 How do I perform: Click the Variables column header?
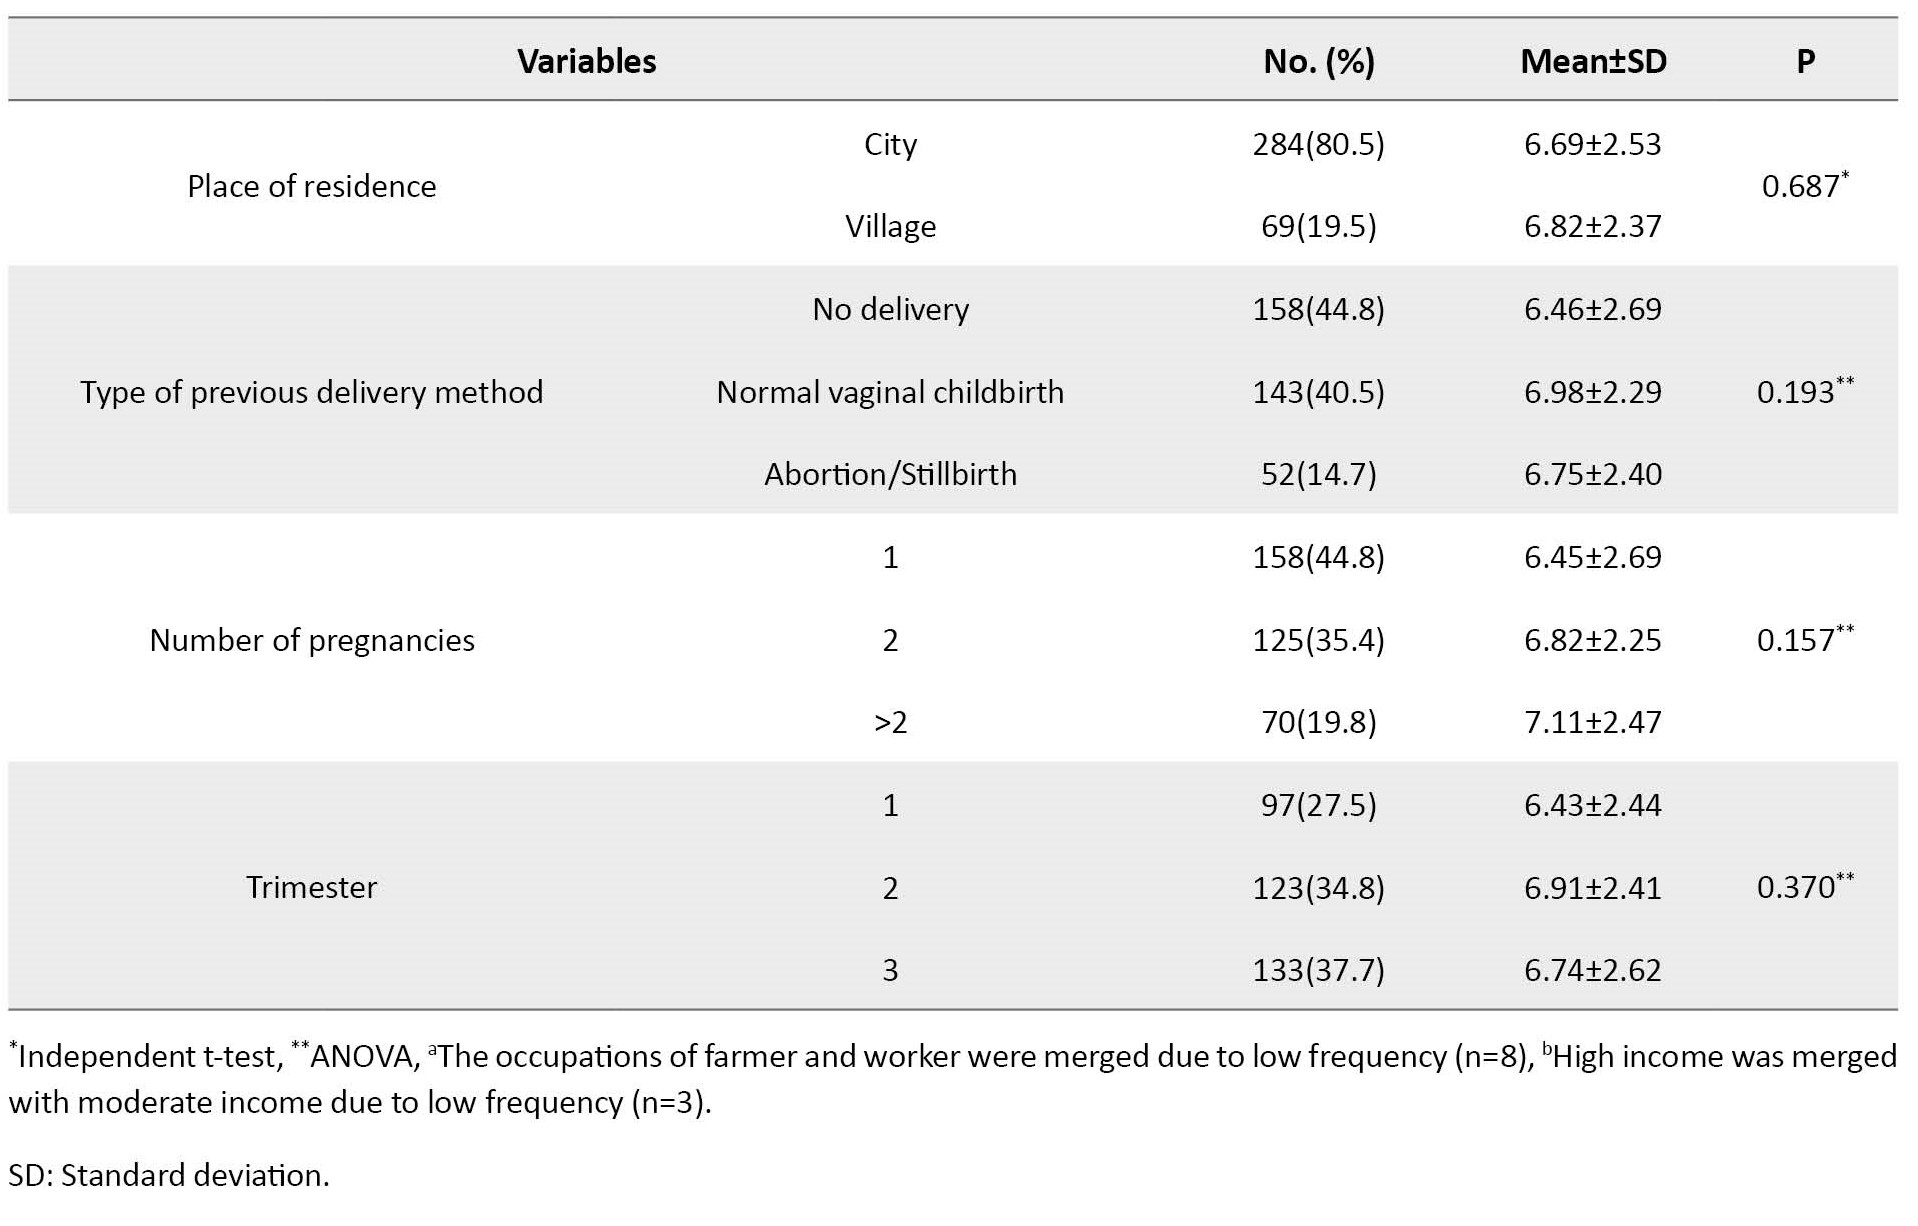(587, 62)
